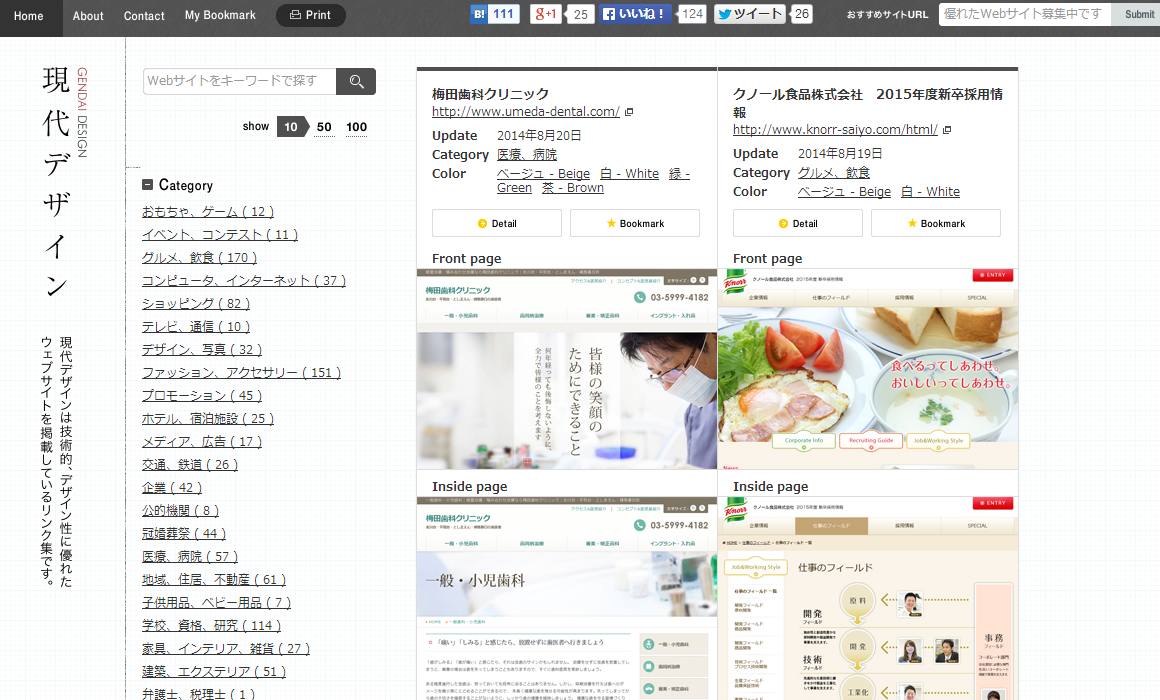The image size is (1160, 700).
Task: Open category ホテル、宿泊施設 (25)
Action: pos(208,419)
